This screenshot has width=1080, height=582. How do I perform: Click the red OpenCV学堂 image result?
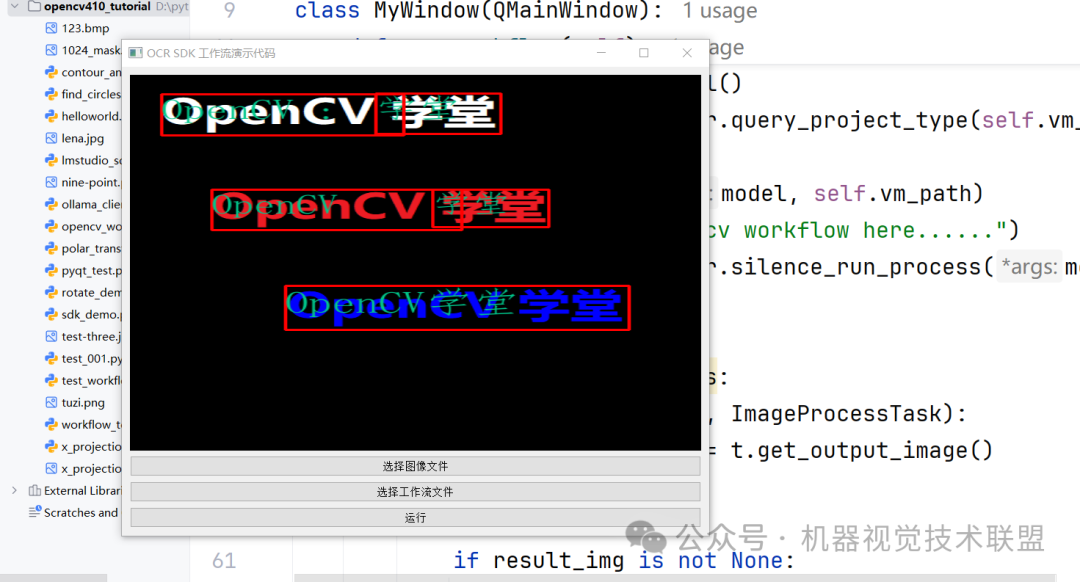point(380,209)
